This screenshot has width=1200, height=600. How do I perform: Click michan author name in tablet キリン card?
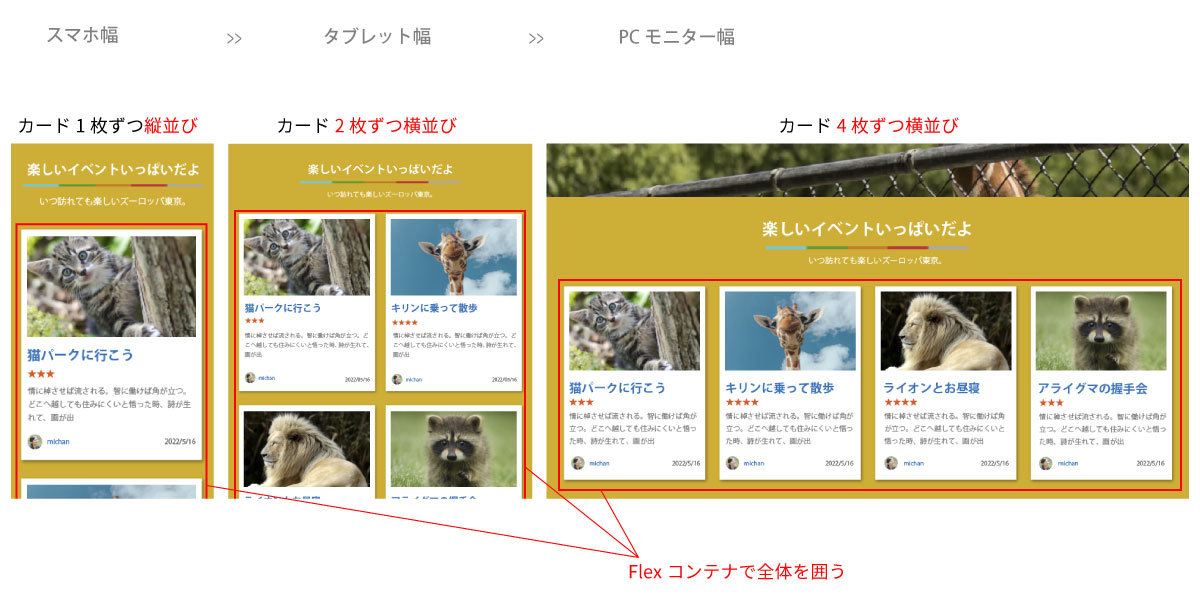tap(413, 380)
